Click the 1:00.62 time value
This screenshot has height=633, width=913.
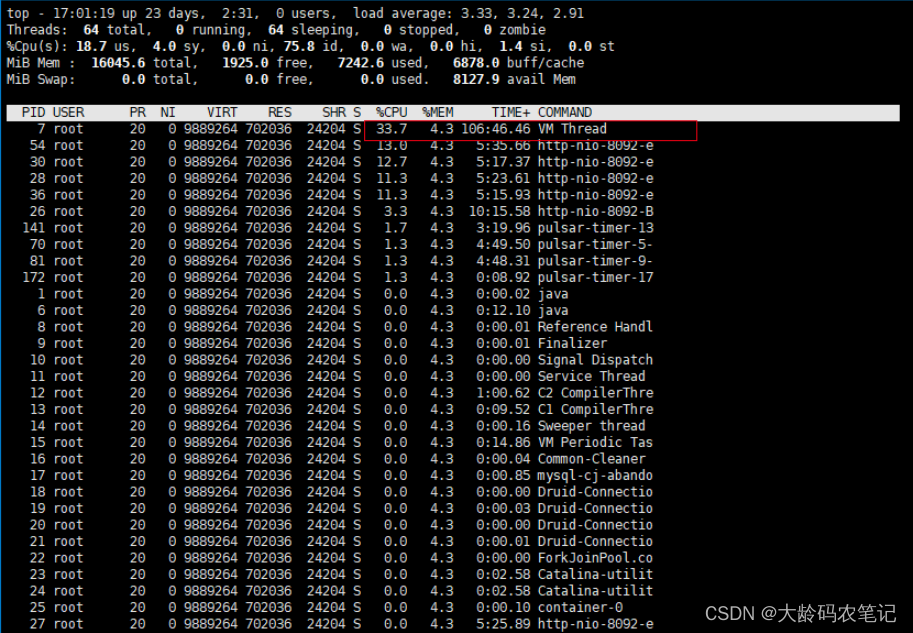pos(504,393)
